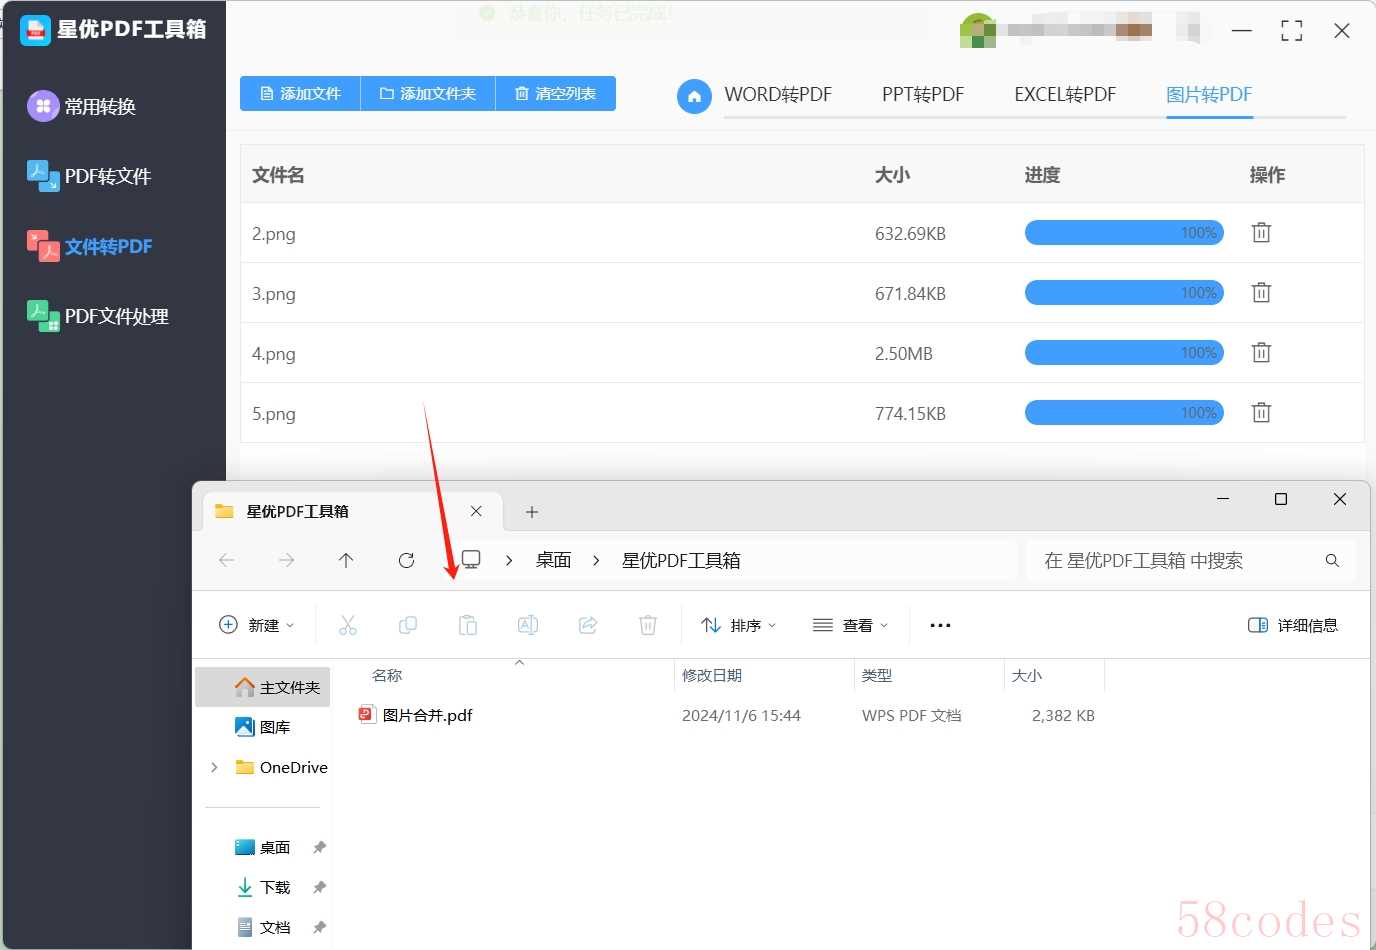The width and height of the screenshot is (1376, 950).
Task: Refresh the Explorer folder view
Action: pyautogui.click(x=406, y=560)
